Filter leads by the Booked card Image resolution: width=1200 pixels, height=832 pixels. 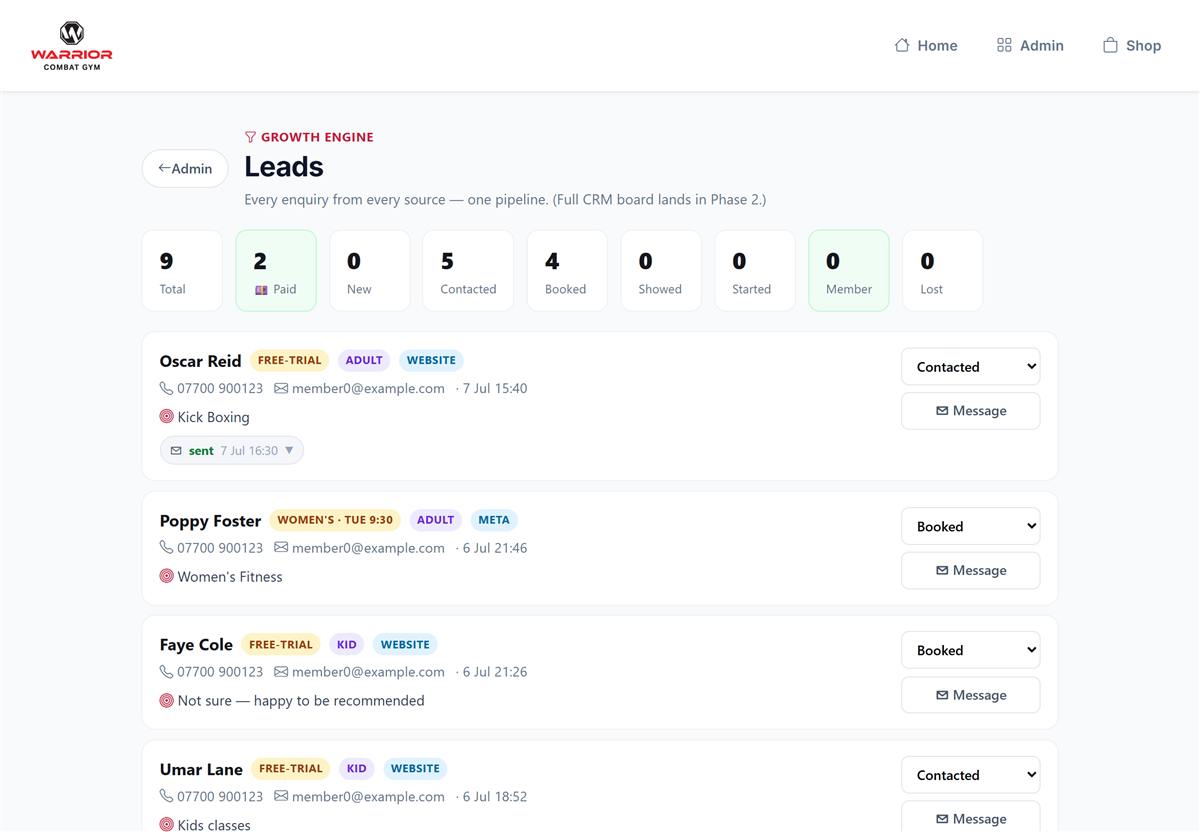[567, 271]
